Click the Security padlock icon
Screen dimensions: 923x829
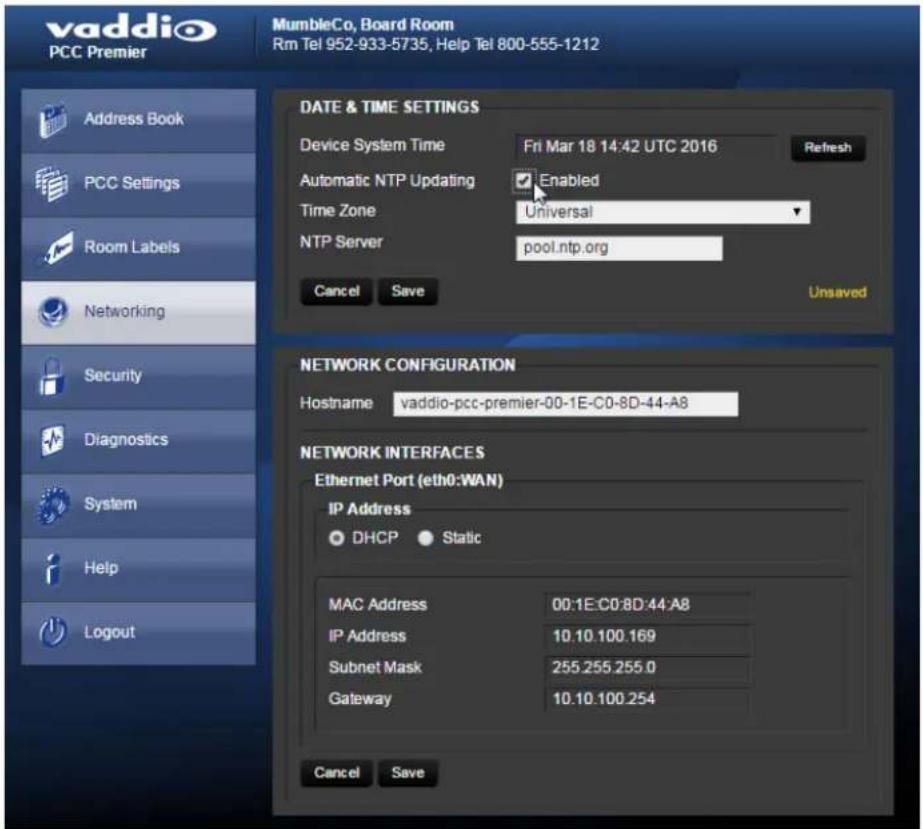click(52, 375)
